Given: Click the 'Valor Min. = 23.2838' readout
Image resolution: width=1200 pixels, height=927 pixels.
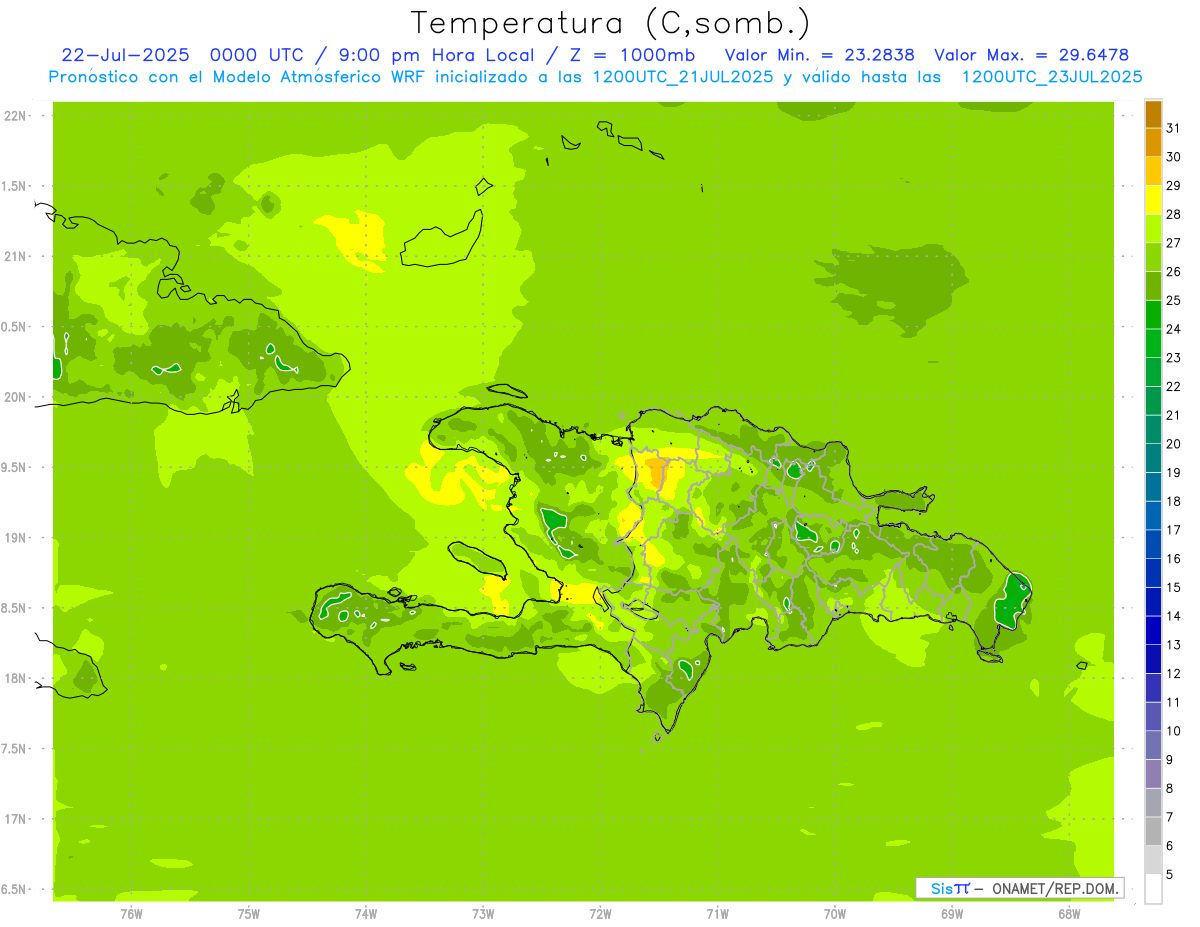Looking at the screenshot, I should 819,55.
